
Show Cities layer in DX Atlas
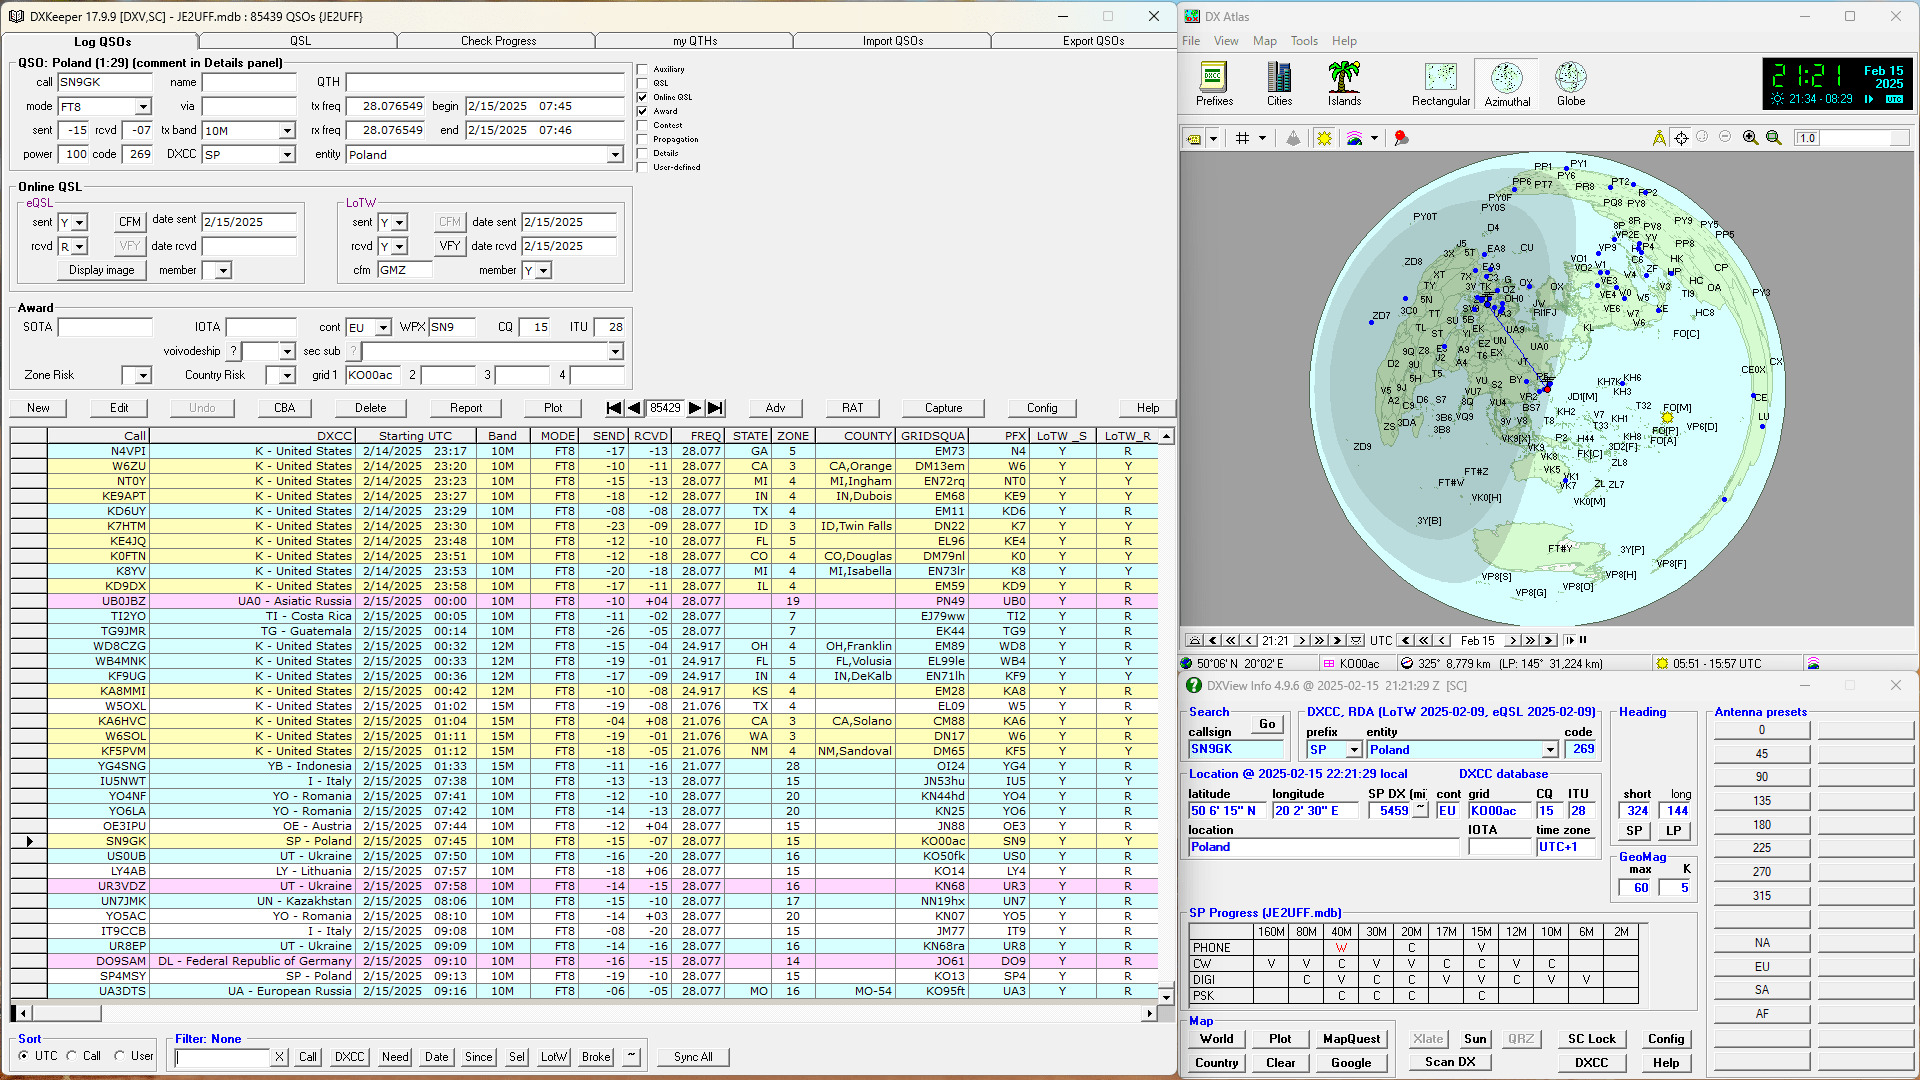point(1279,84)
